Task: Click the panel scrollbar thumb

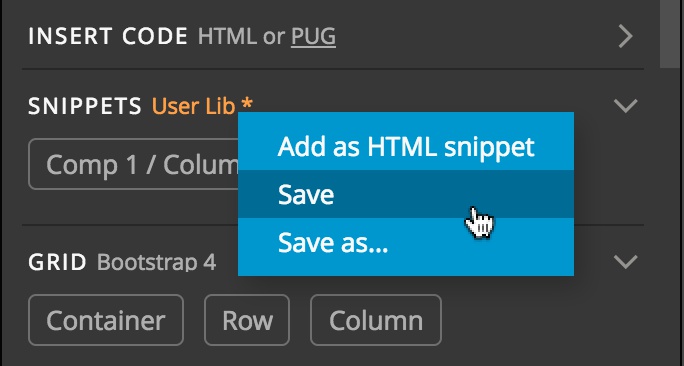Action: pyautogui.click(x=670, y=34)
